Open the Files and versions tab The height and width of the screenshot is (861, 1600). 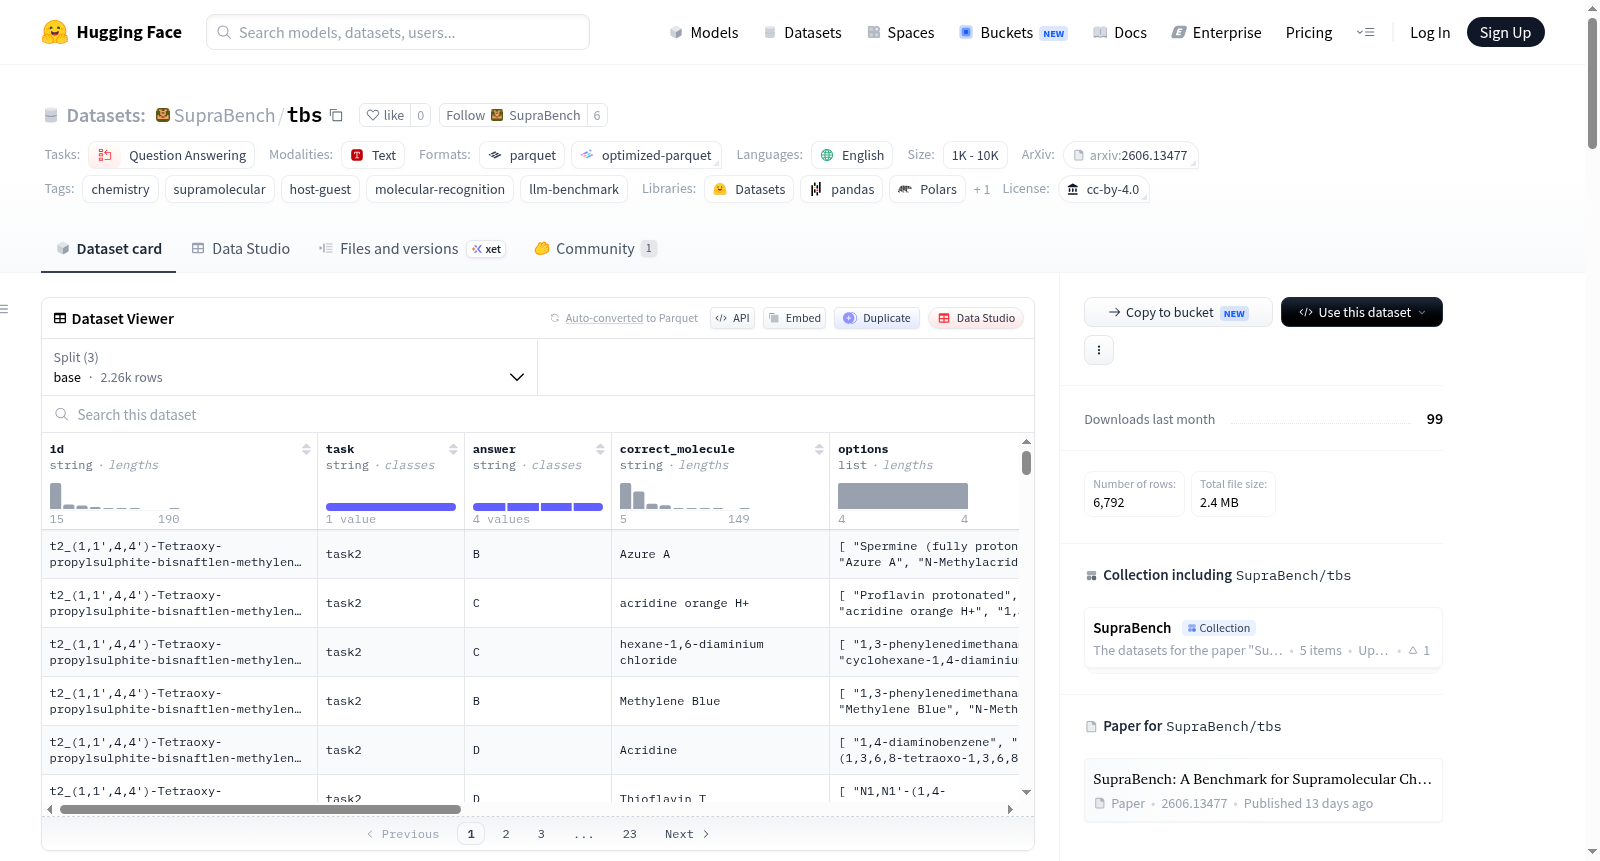(412, 248)
